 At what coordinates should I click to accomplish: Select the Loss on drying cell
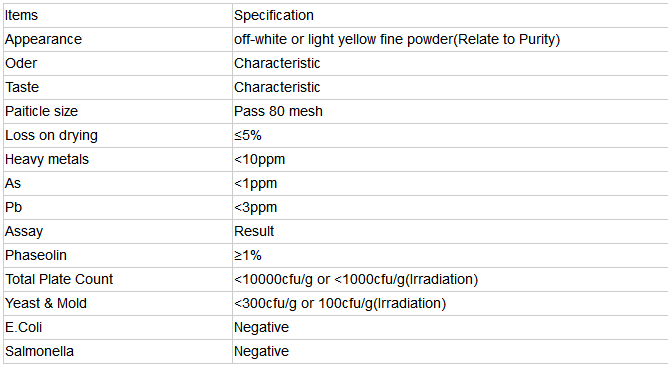(x=118, y=135)
